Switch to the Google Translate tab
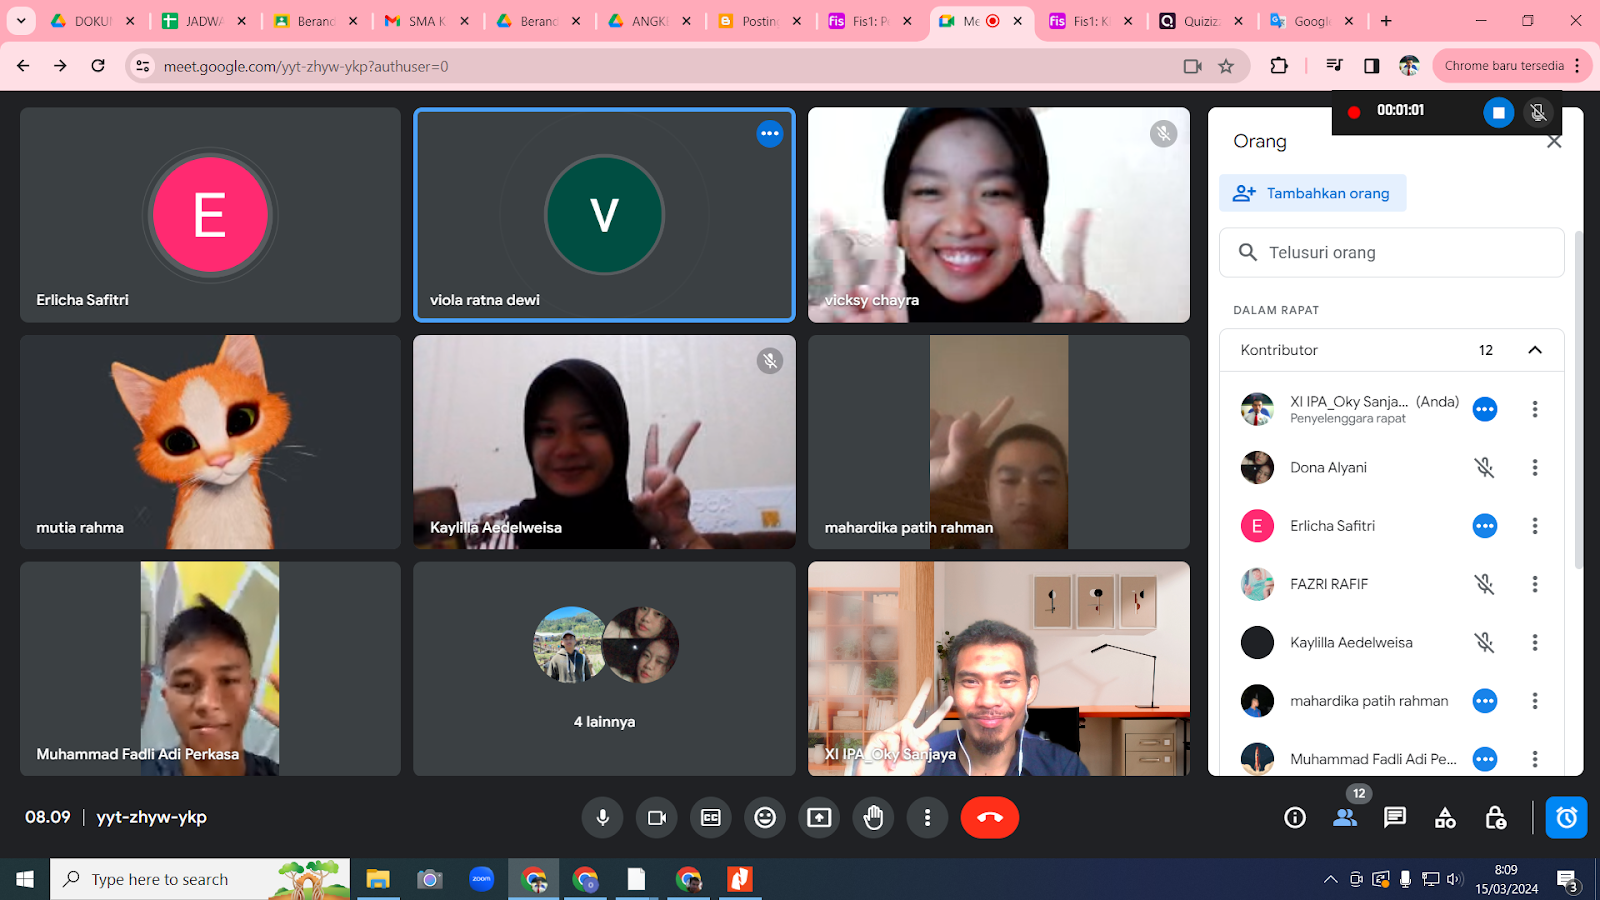1600x900 pixels. tap(1311, 21)
